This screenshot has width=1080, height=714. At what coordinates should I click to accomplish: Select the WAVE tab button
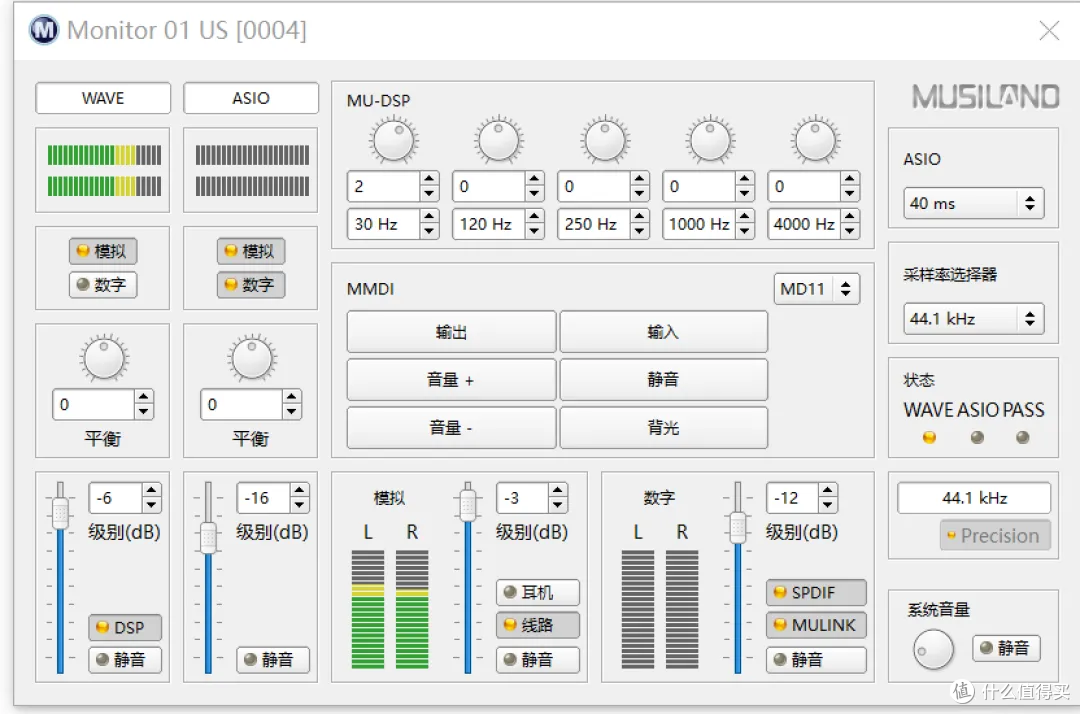(x=103, y=98)
